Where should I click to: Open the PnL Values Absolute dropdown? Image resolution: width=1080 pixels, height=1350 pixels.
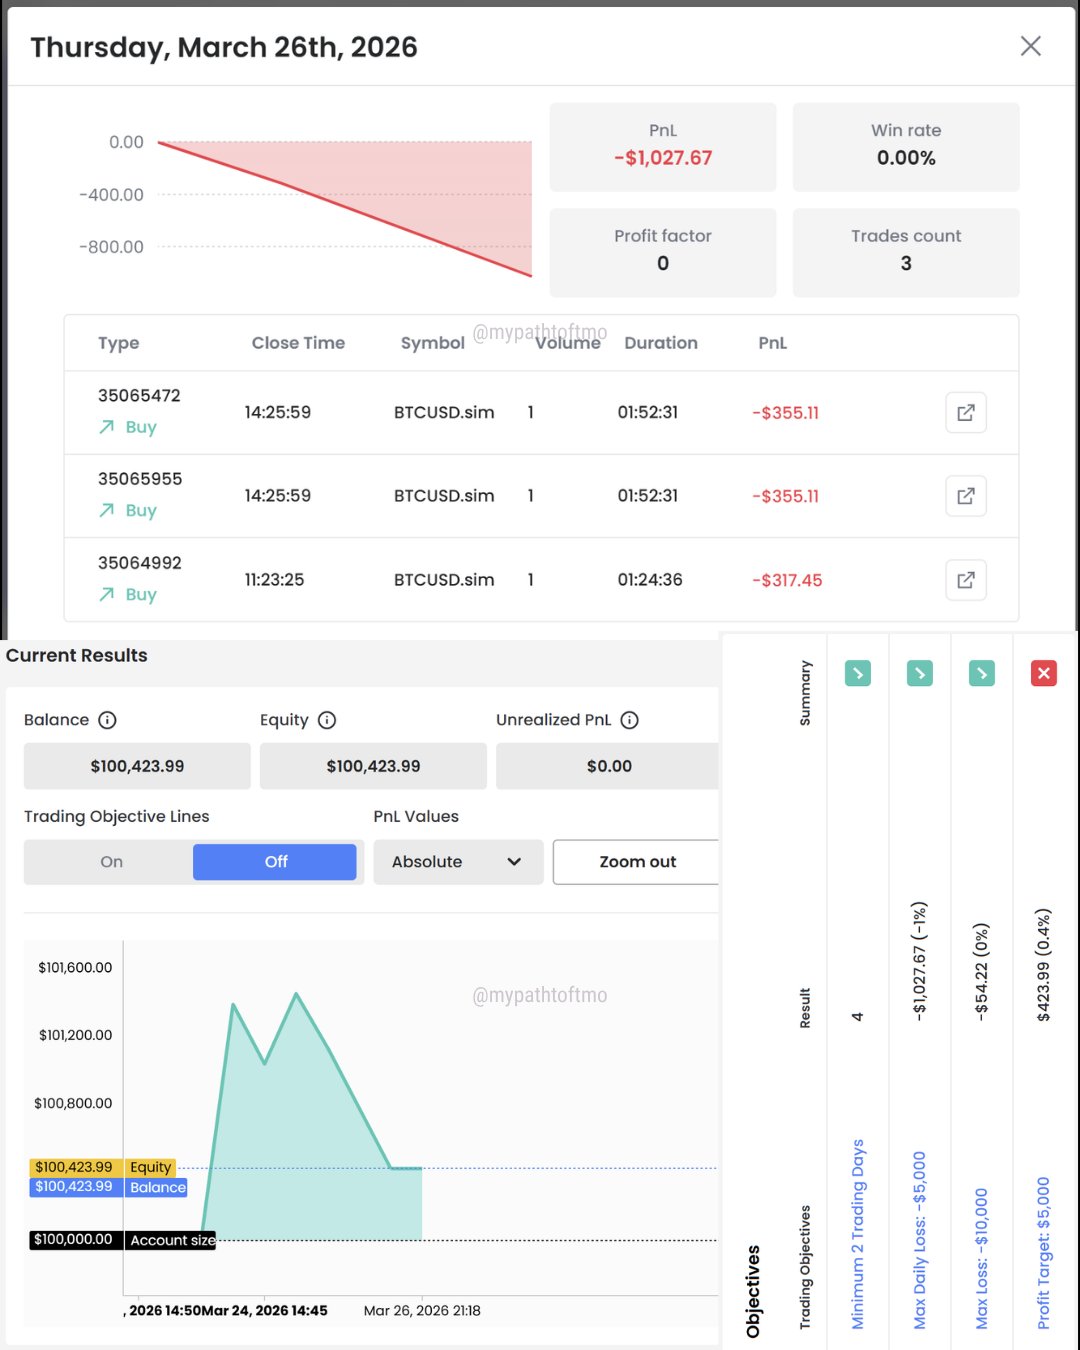pyautogui.click(x=458, y=862)
